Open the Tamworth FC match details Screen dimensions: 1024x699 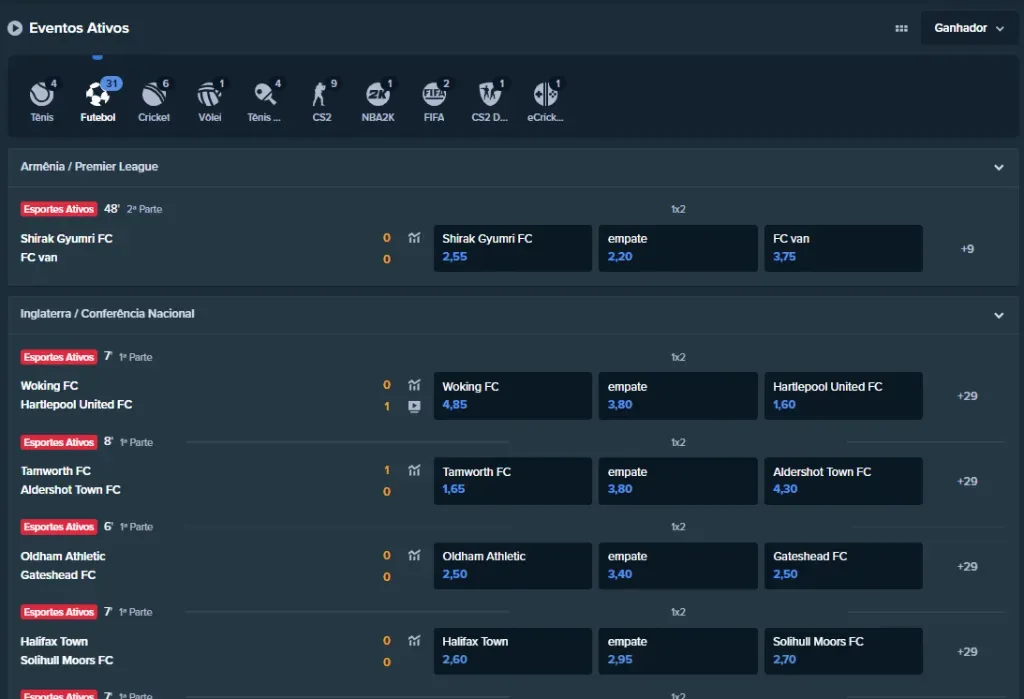(56, 471)
